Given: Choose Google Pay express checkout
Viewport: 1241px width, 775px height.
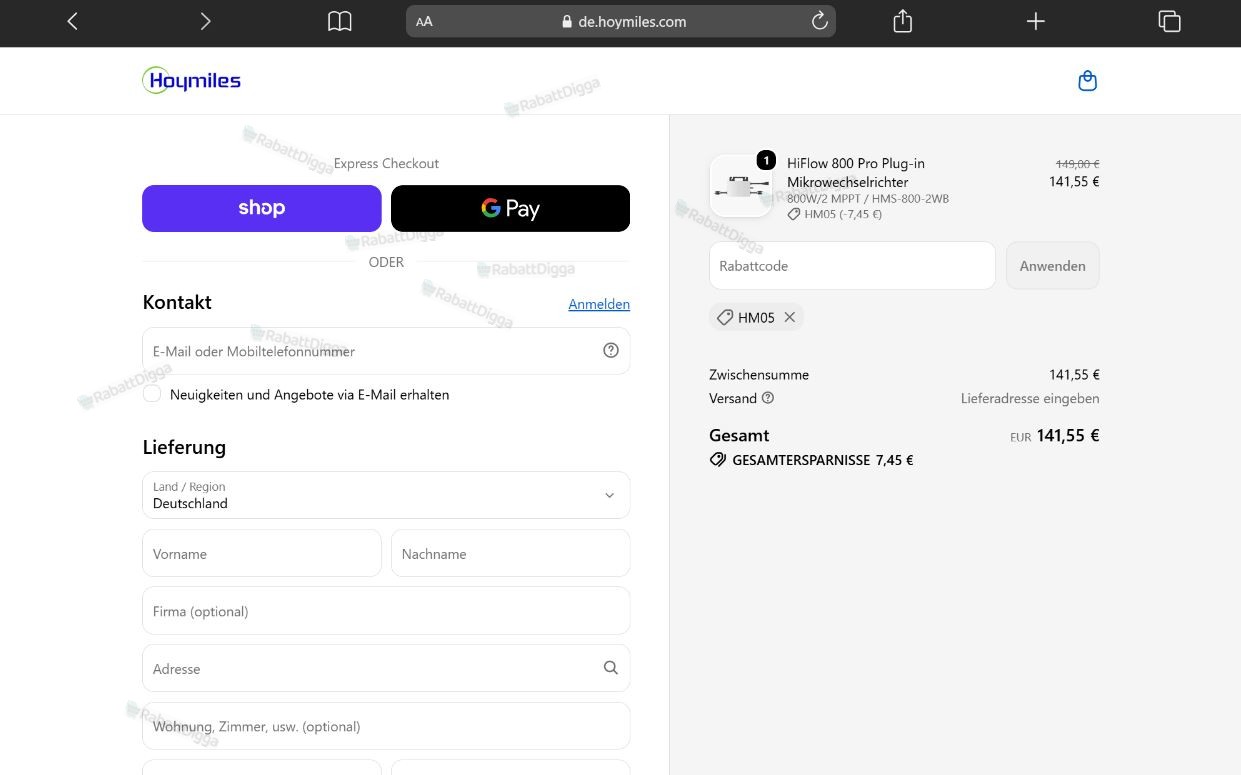Looking at the screenshot, I should [510, 208].
